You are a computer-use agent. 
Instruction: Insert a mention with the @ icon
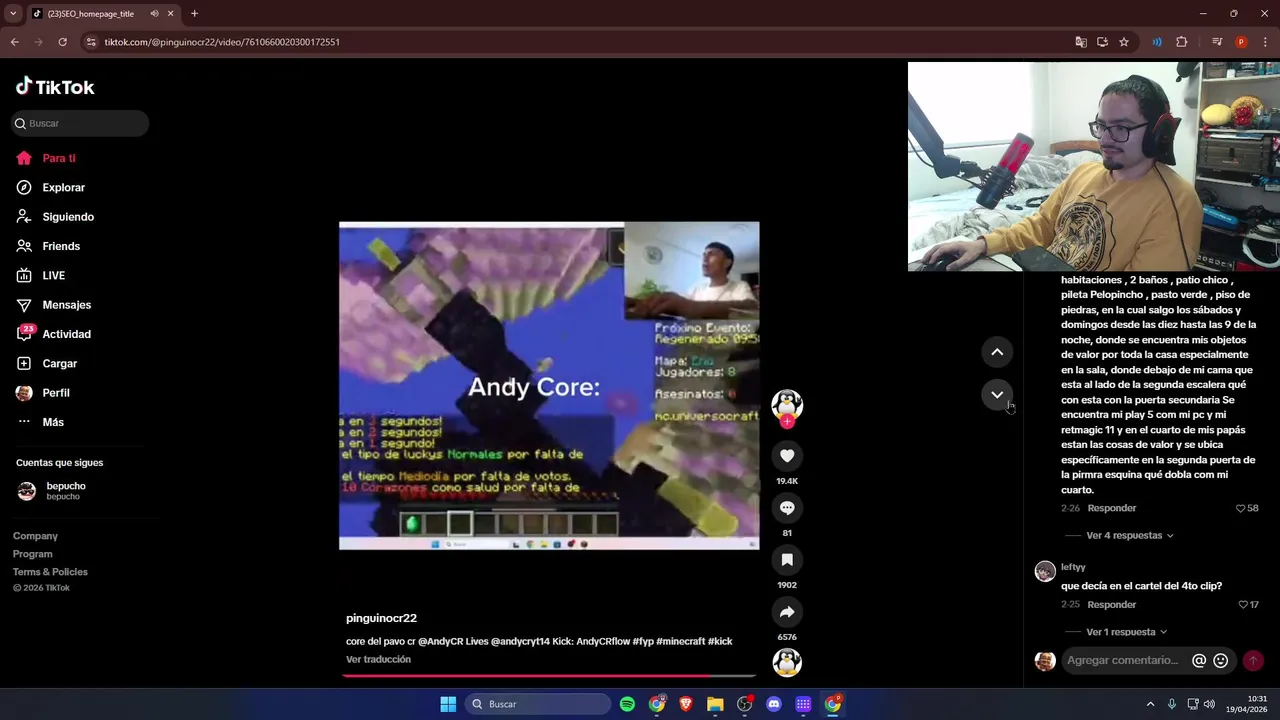pyautogui.click(x=1199, y=660)
